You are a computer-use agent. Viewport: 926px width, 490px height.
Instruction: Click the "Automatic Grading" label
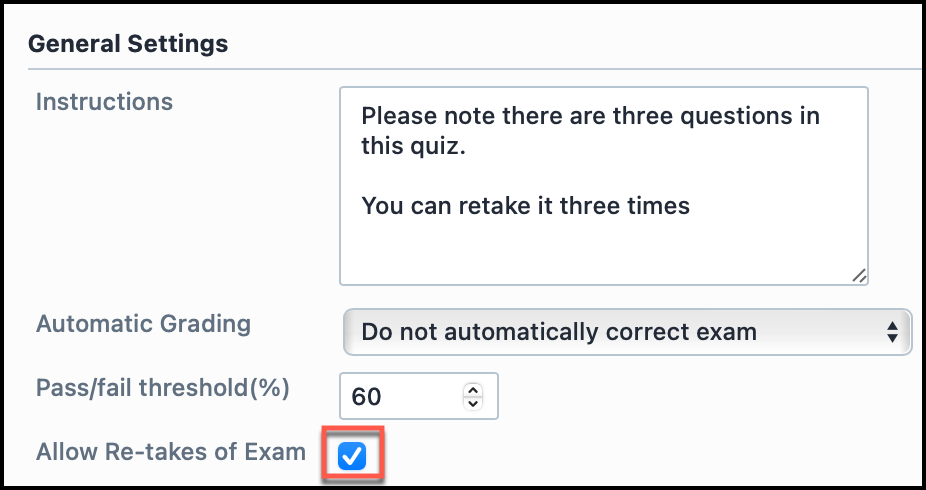(144, 324)
